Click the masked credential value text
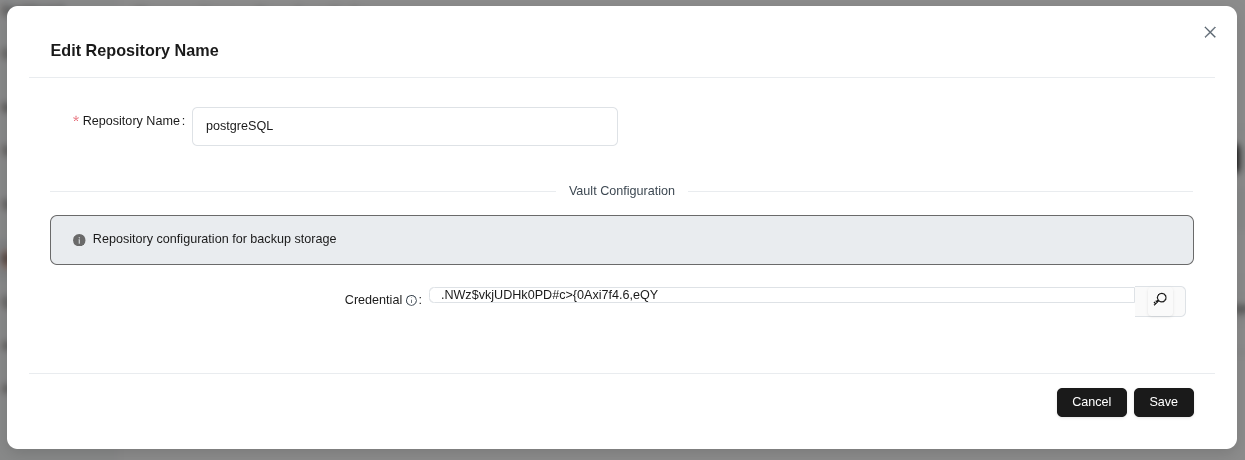 549,295
